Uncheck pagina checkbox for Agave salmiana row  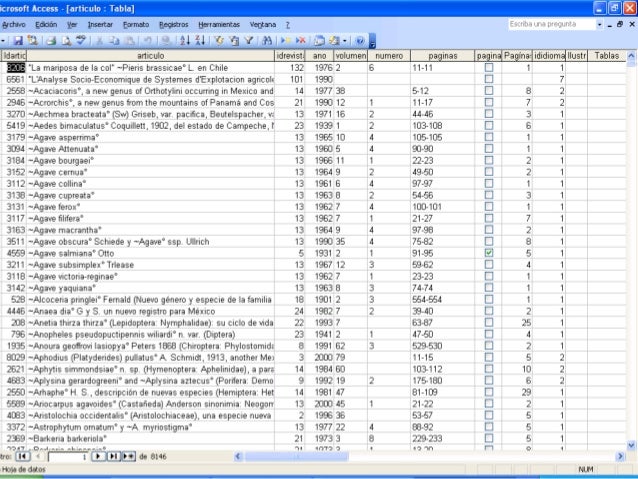(488, 254)
